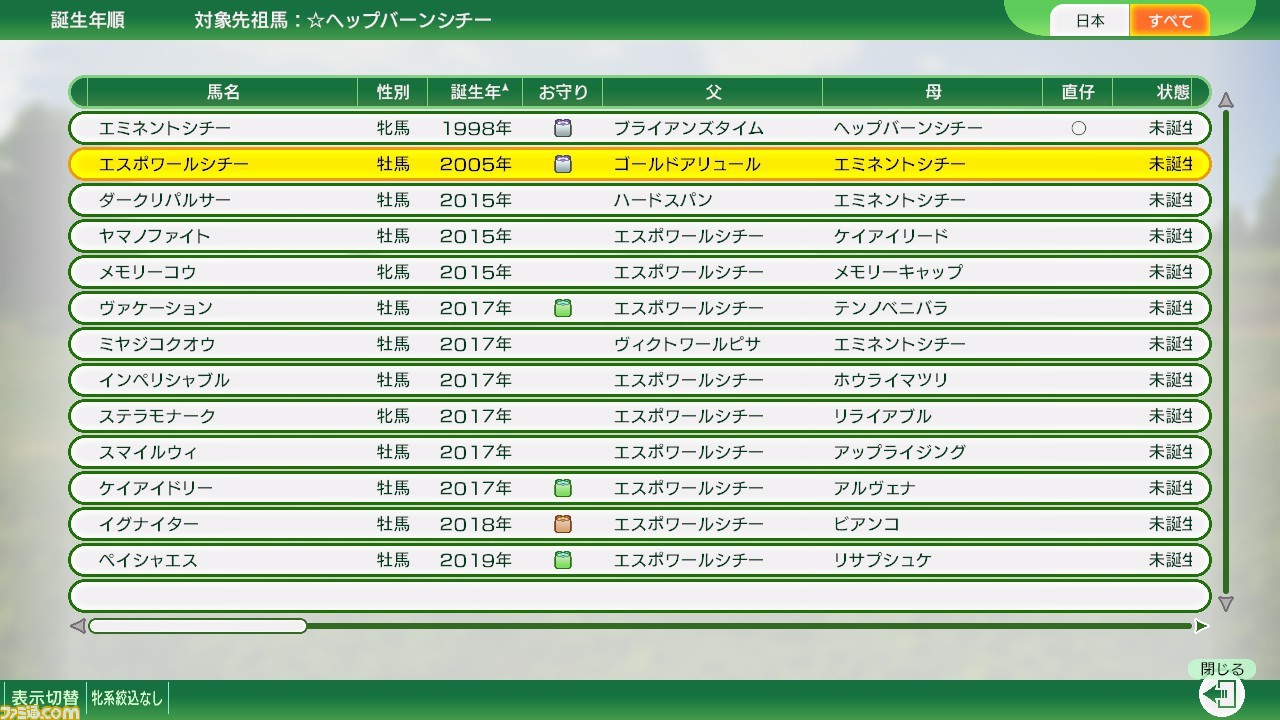Screen dimensions: 1280x720
Task: Click the 母 column header
Action: pyautogui.click(x=933, y=92)
